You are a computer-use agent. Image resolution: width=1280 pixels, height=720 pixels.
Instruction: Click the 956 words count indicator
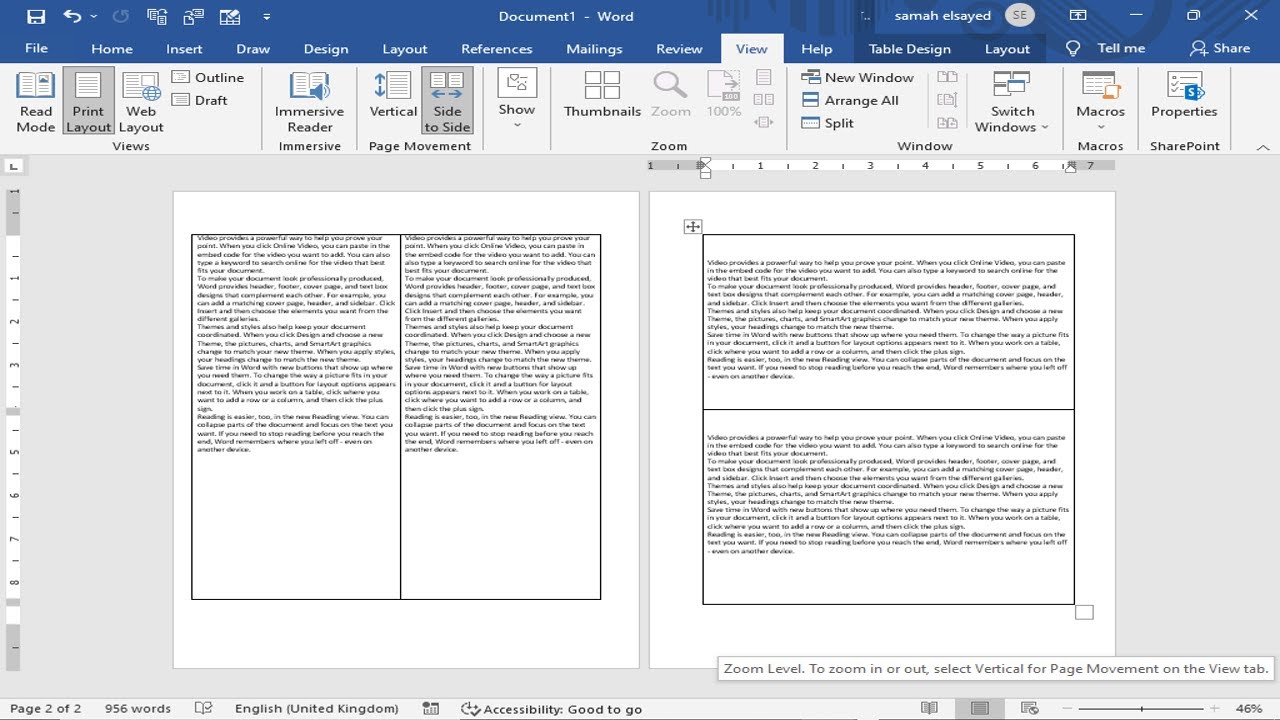pos(138,708)
